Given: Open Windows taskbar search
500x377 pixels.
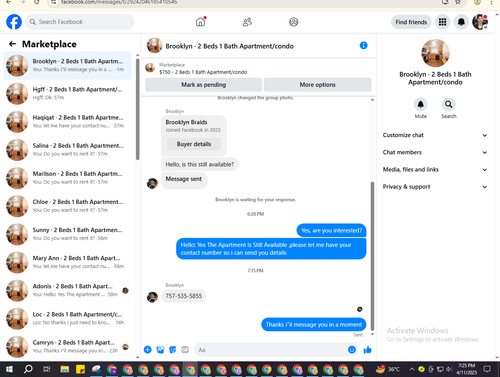Looking at the screenshot, I should [28, 369].
